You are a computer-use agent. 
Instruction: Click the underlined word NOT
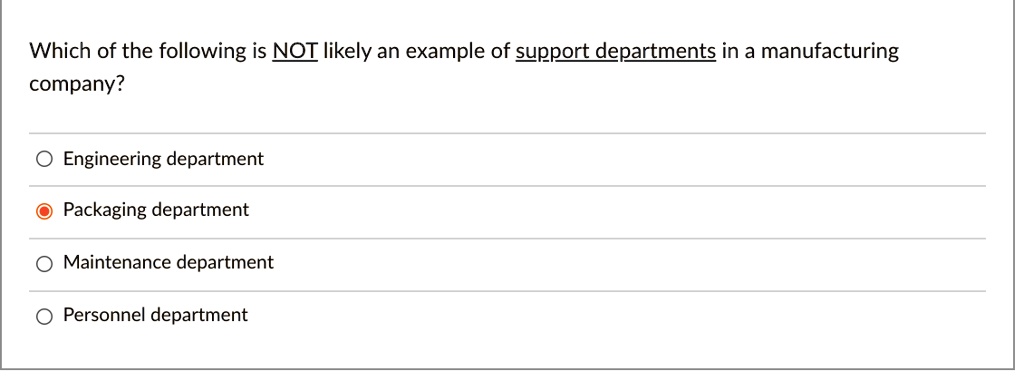pos(295,51)
